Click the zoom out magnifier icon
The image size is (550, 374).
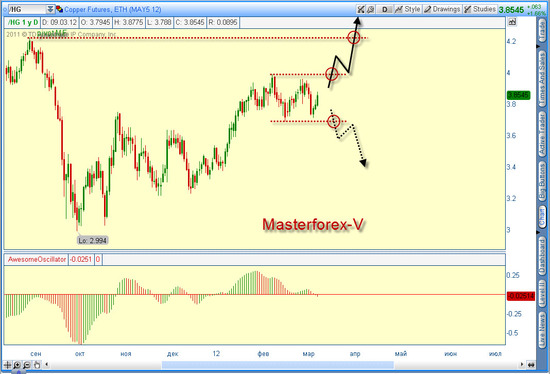pyautogui.click(x=27, y=365)
